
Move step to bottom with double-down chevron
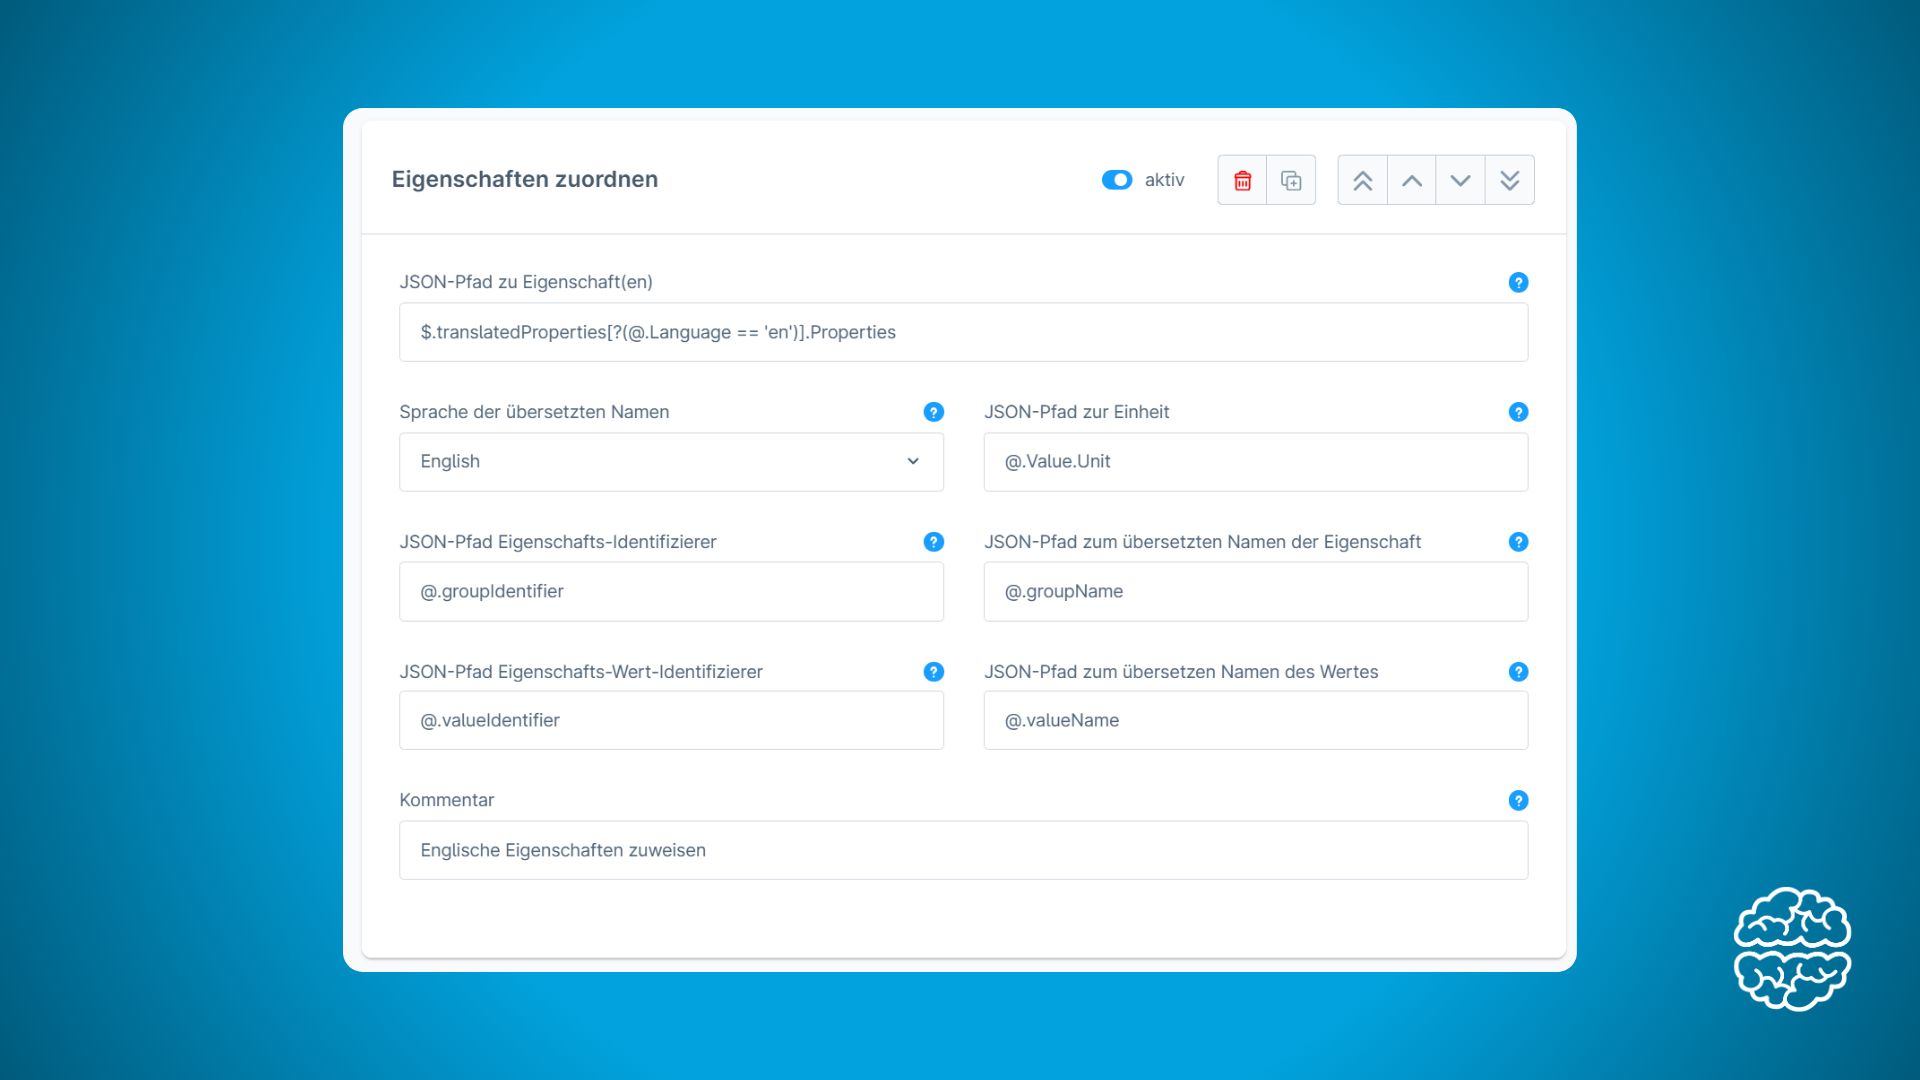pos(1510,180)
